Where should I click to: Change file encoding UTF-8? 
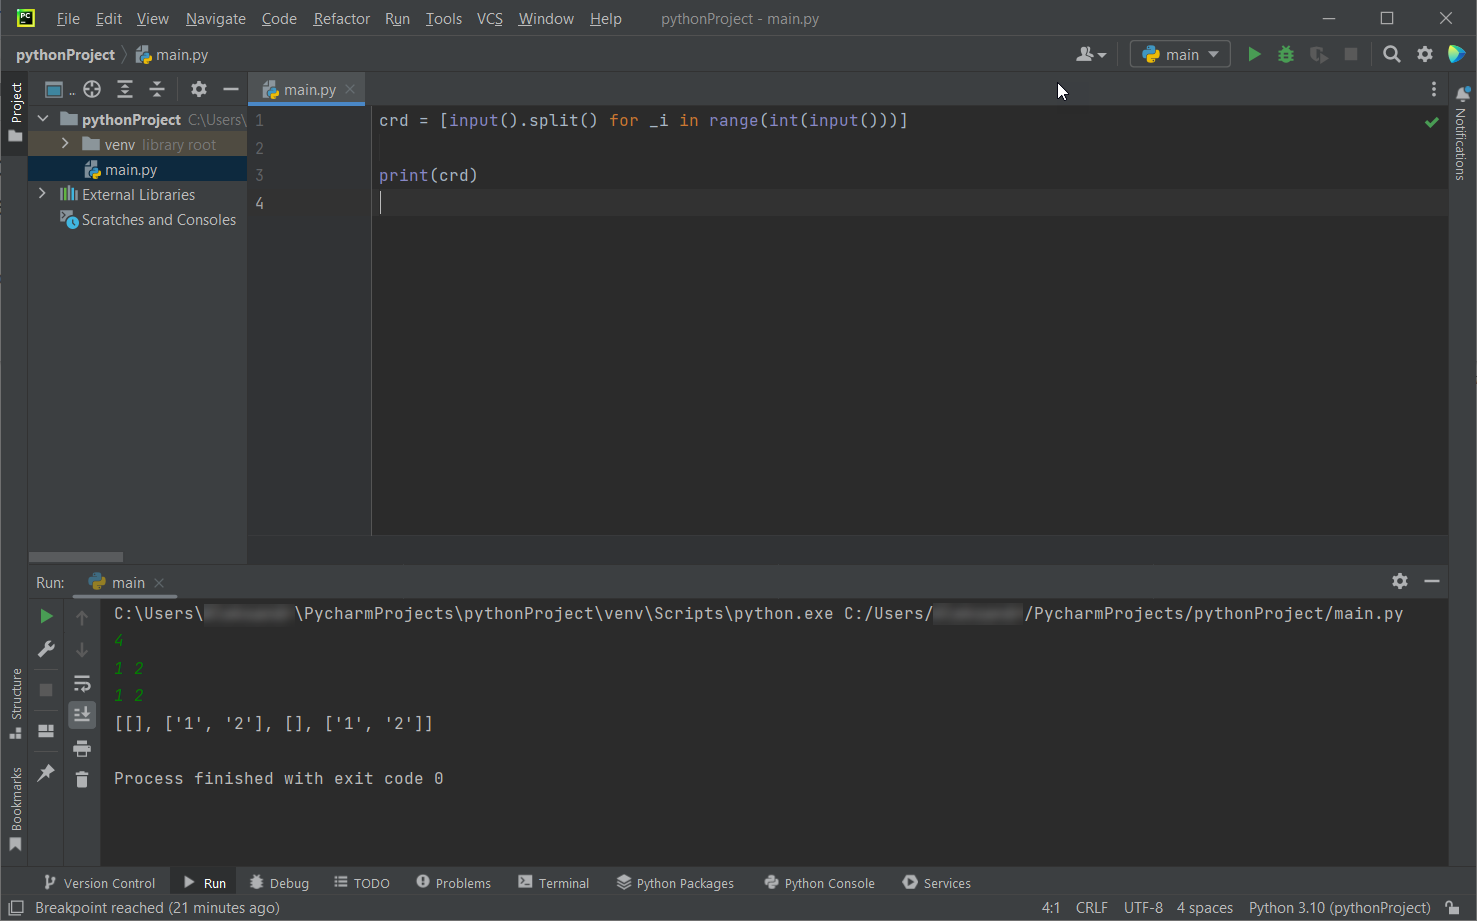point(1143,908)
